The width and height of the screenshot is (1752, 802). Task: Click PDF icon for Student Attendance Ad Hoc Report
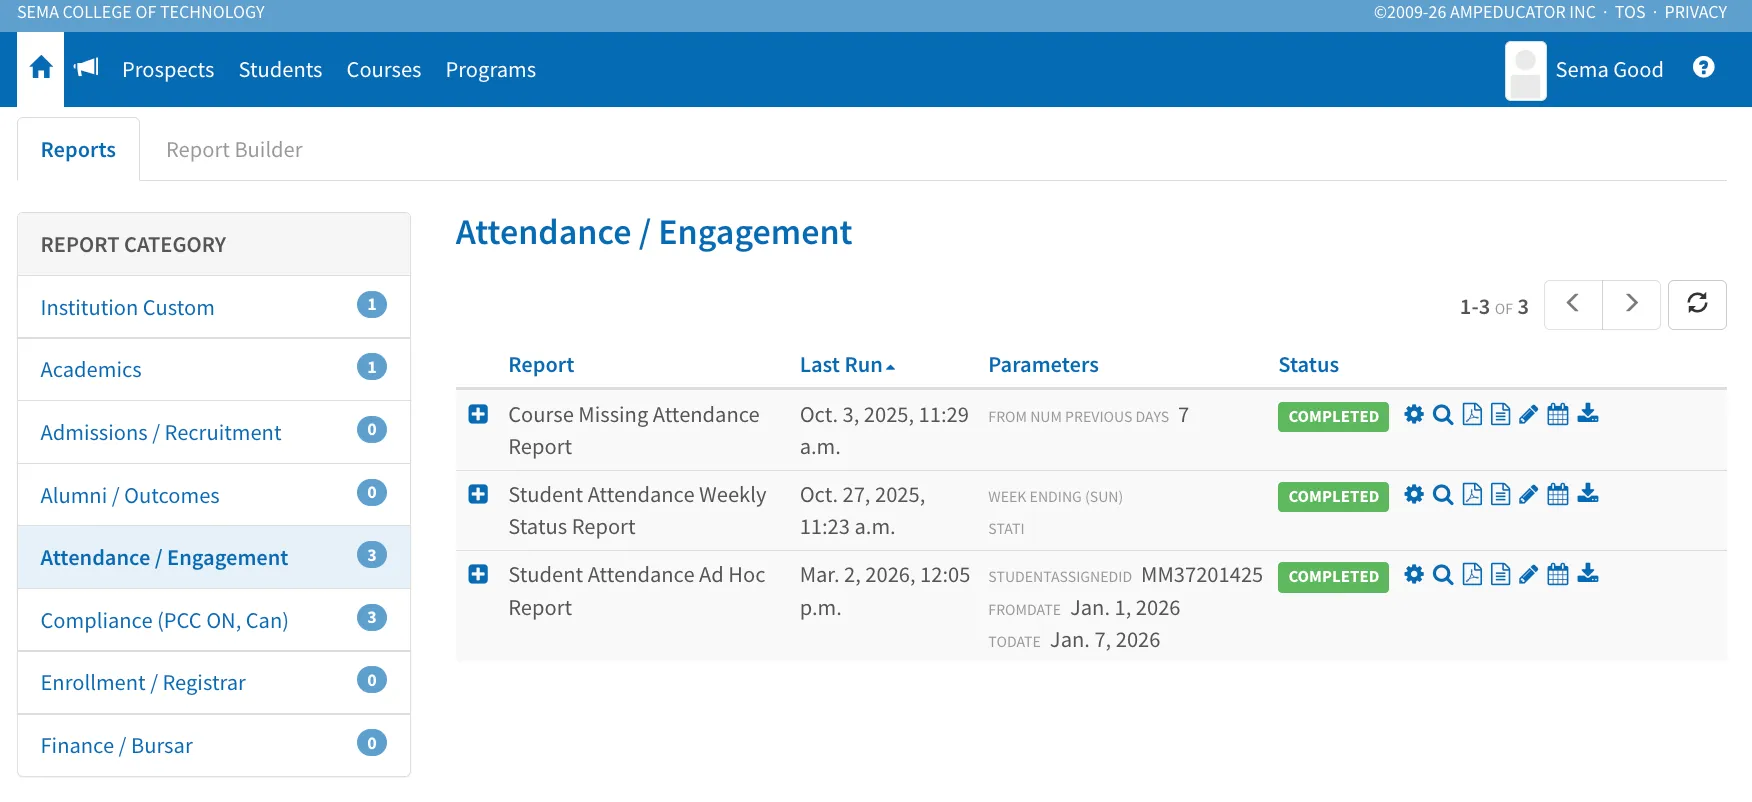click(1472, 574)
